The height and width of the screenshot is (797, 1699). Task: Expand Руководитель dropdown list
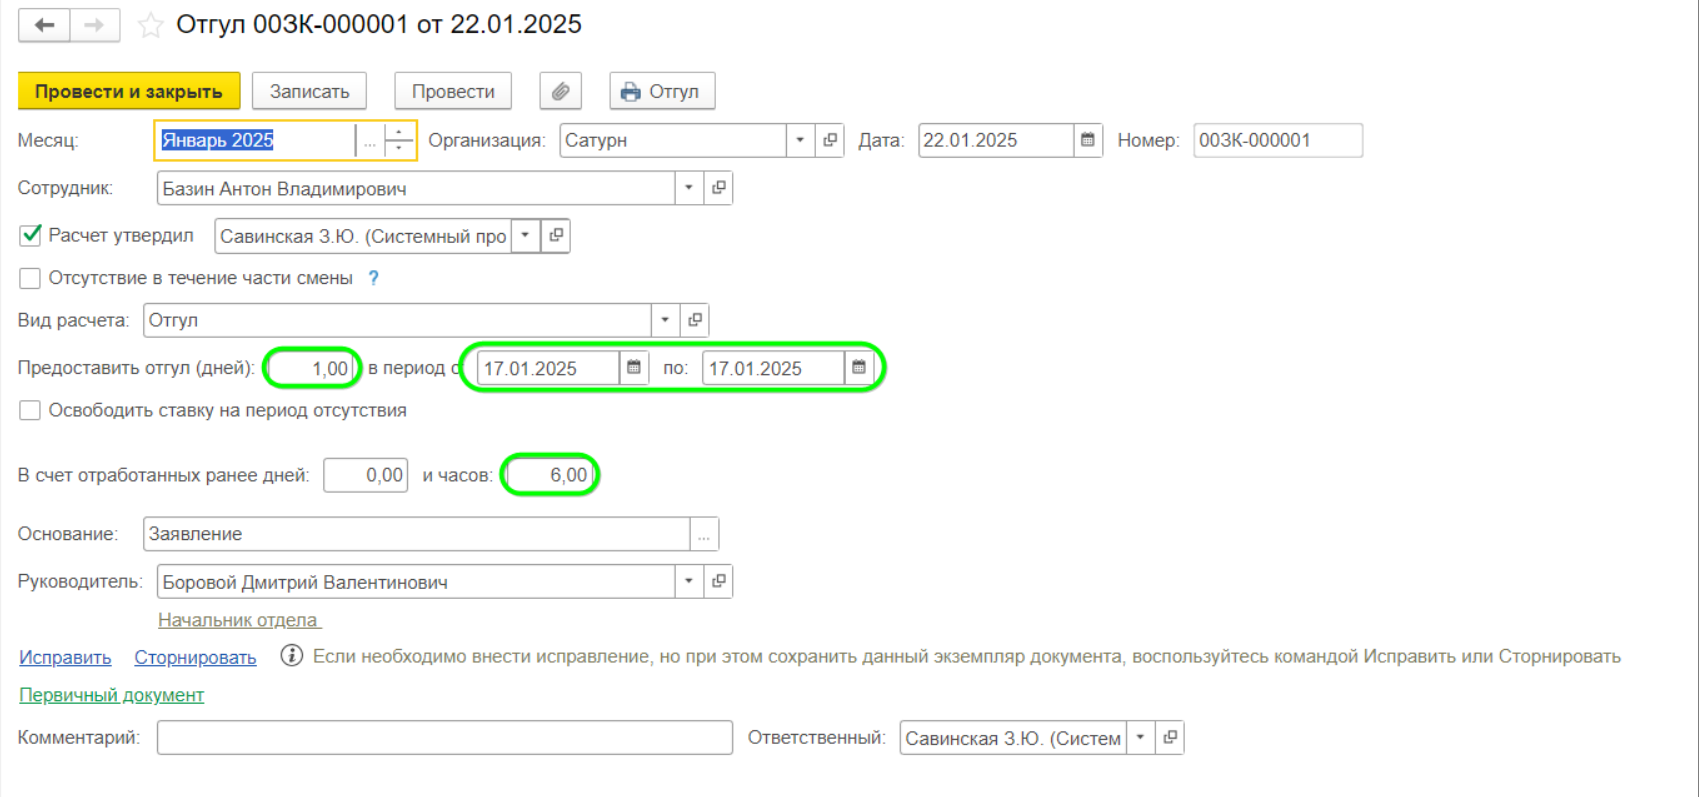click(x=688, y=581)
